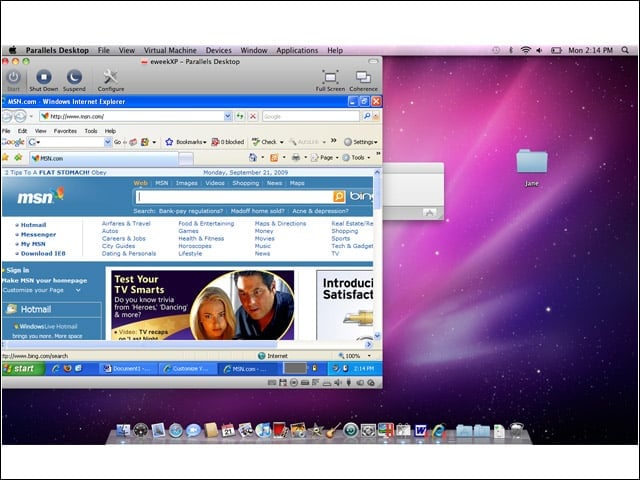The image size is (640, 480).
Task: Click the 0 blocked popup blocker button
Action: [228, 142]
